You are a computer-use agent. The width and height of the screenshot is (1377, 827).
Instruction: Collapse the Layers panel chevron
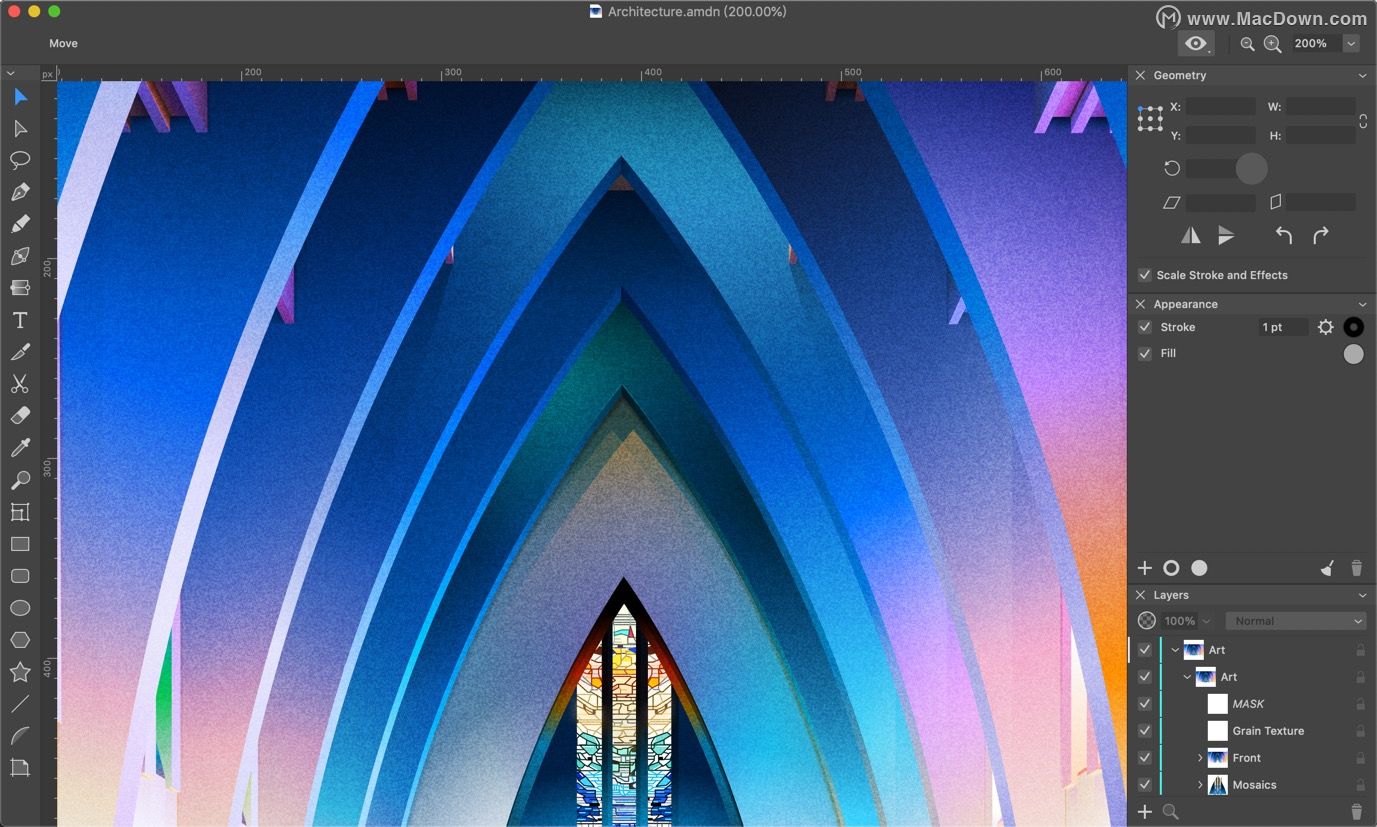tap(1362, 595)
